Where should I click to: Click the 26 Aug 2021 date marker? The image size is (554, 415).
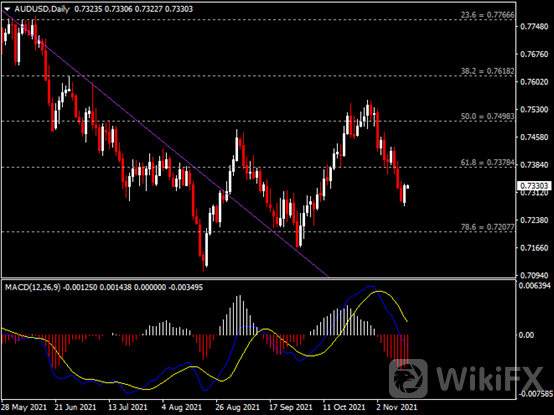click(237, 407)
